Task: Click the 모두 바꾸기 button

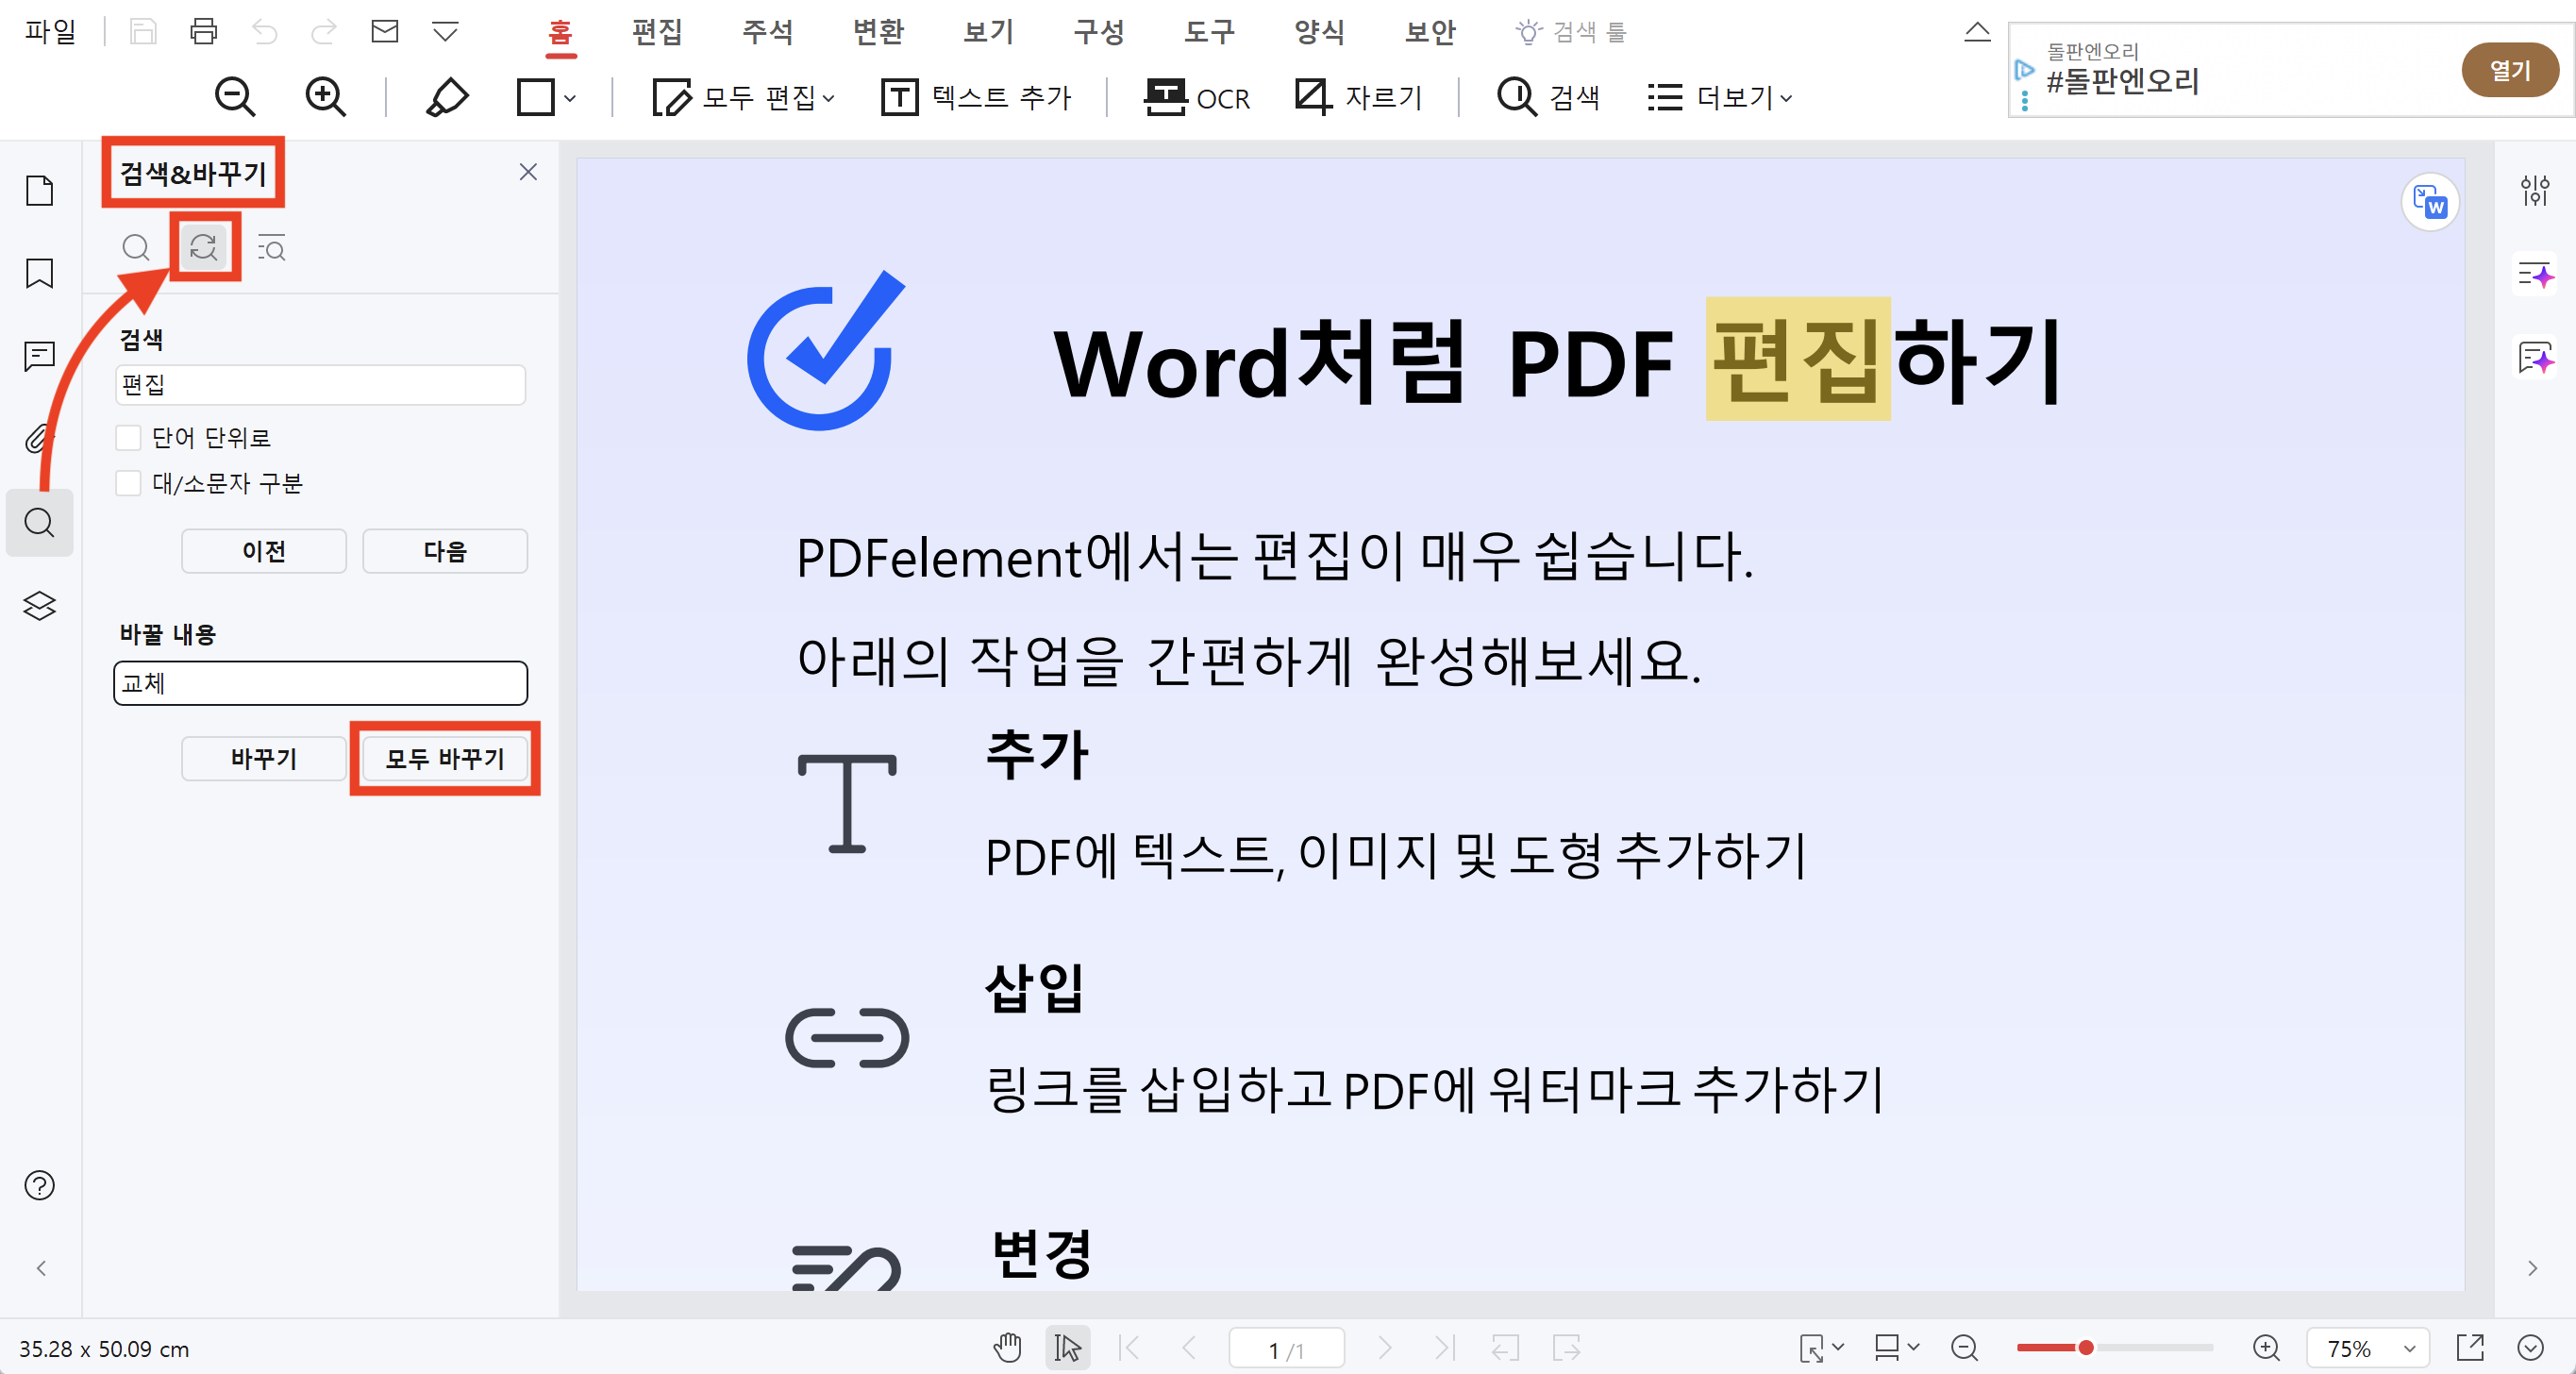Action: point(445,758)
